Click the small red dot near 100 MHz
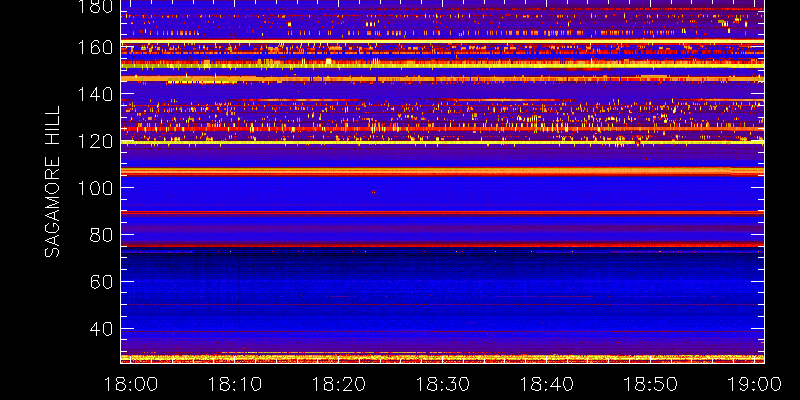 point(373,192)
